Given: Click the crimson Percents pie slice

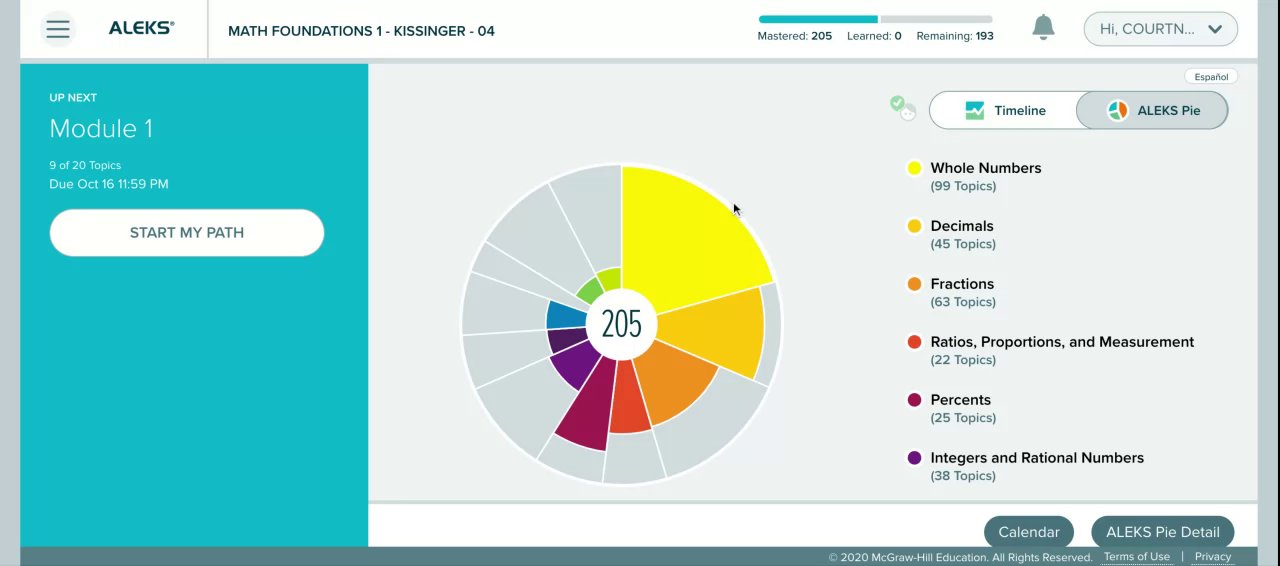Looking at the screenshot, I should [x=588, y=408].
